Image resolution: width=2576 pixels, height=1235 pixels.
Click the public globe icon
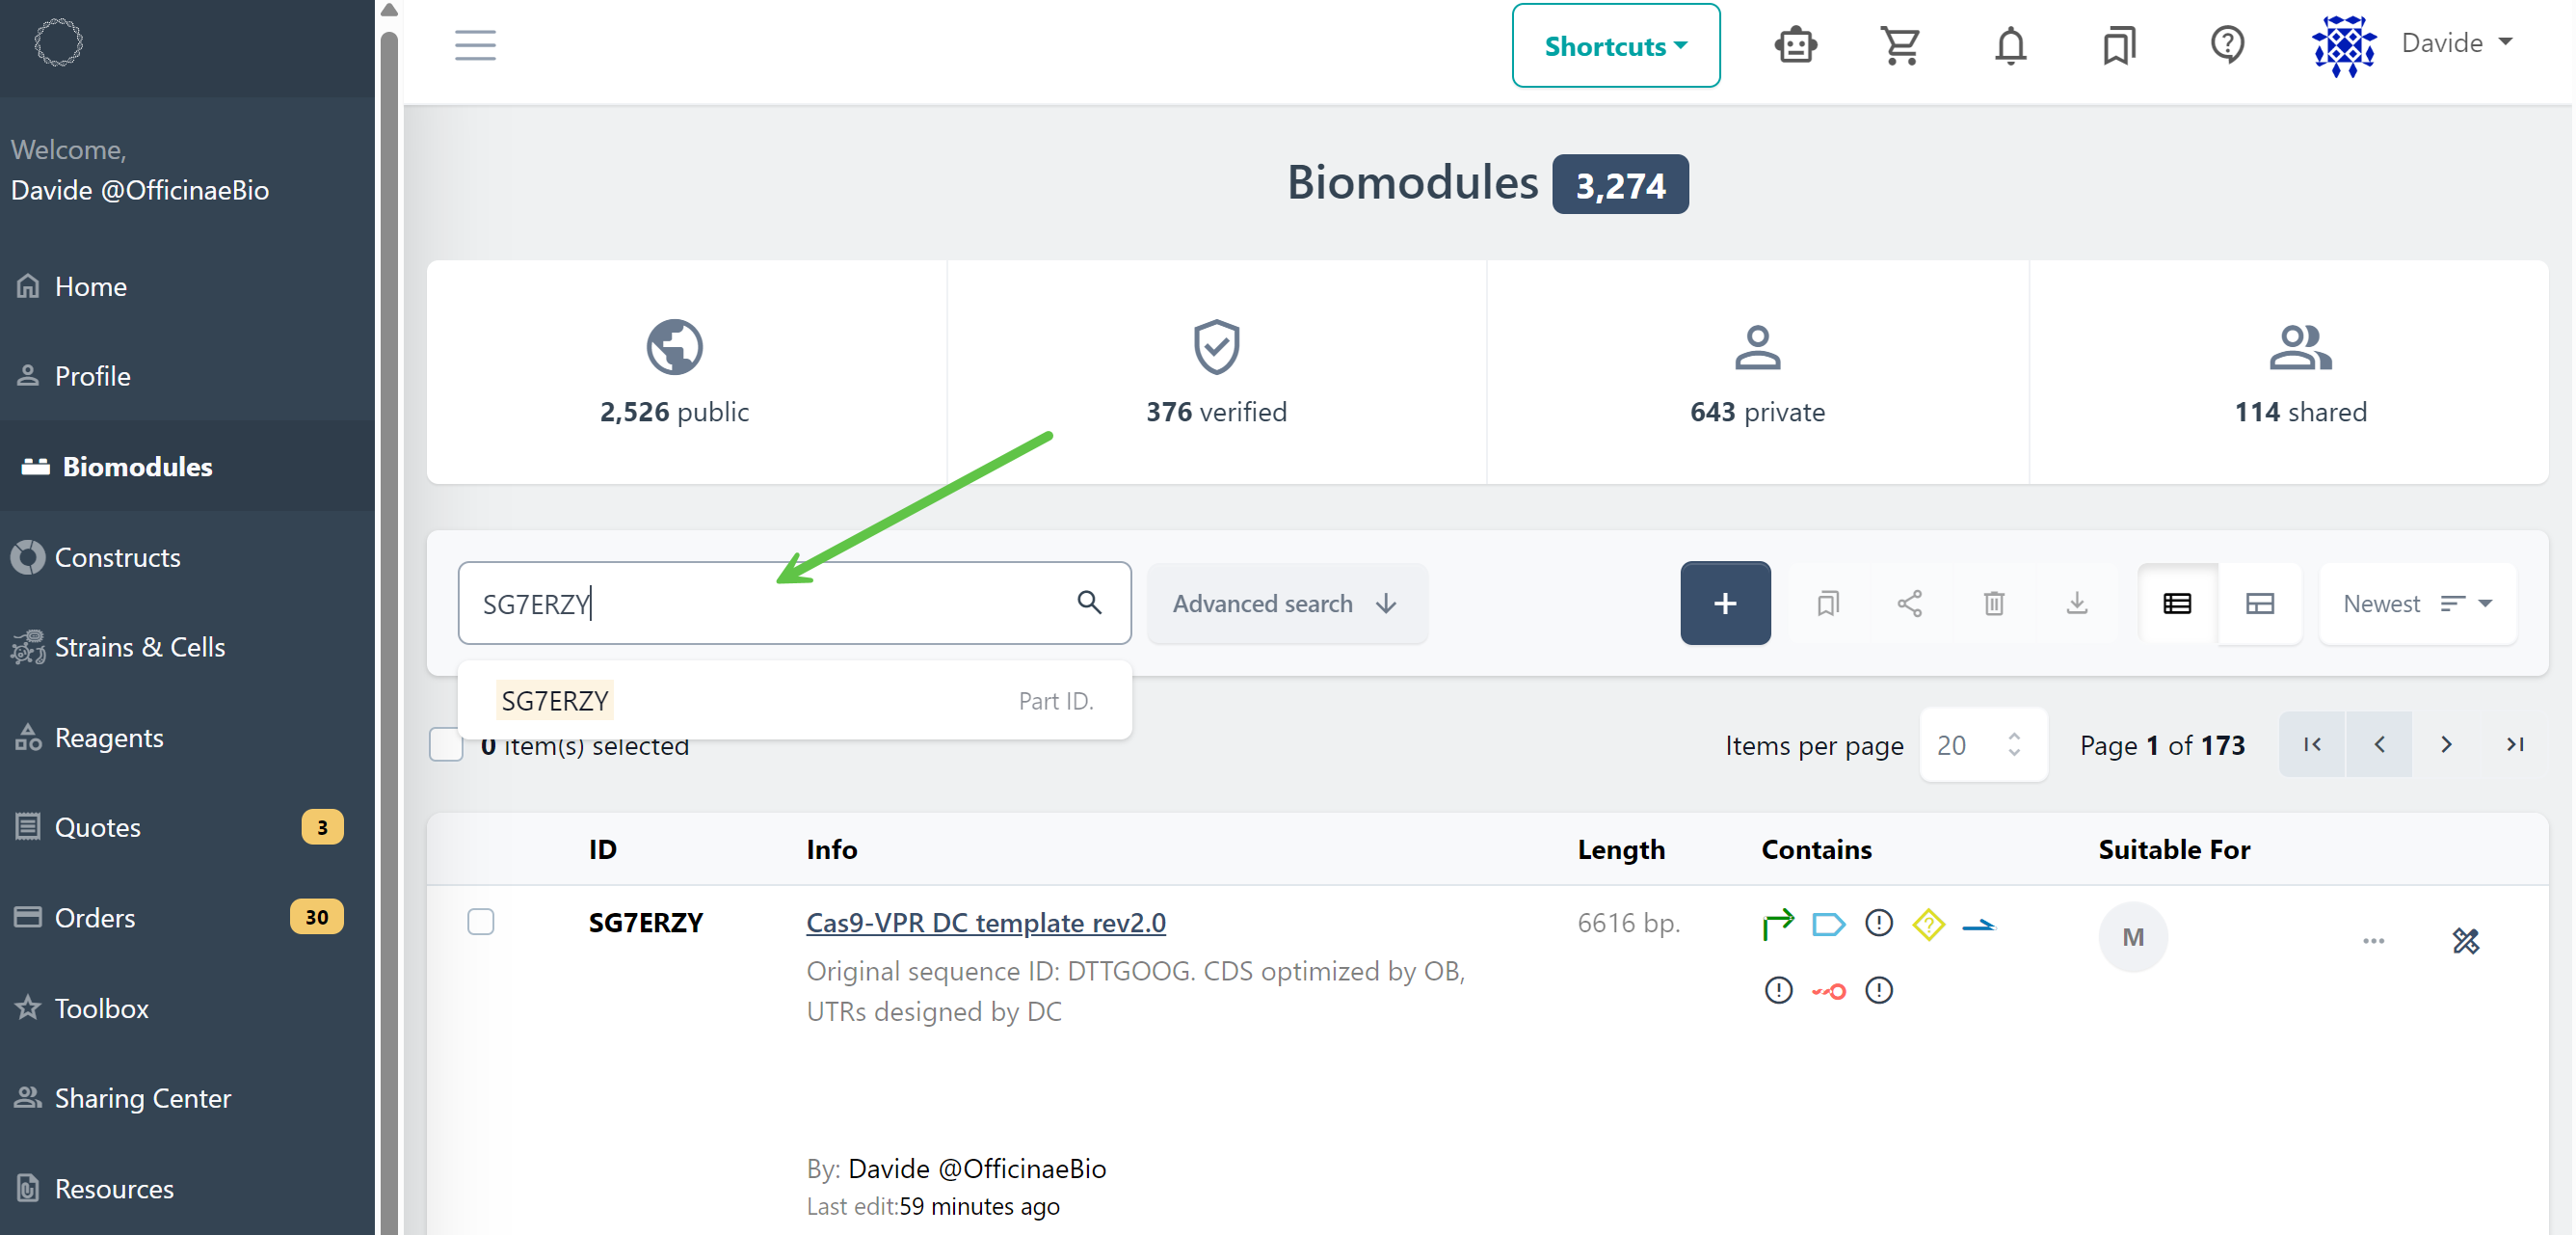click(x=674, y=347)
